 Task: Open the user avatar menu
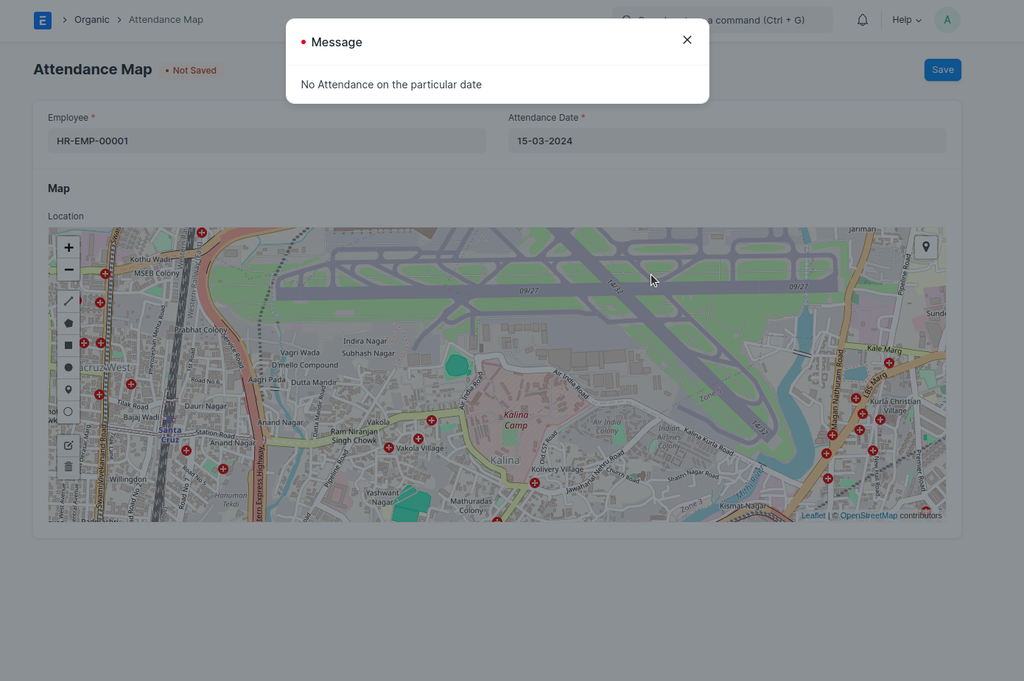[x=946, y=20]
